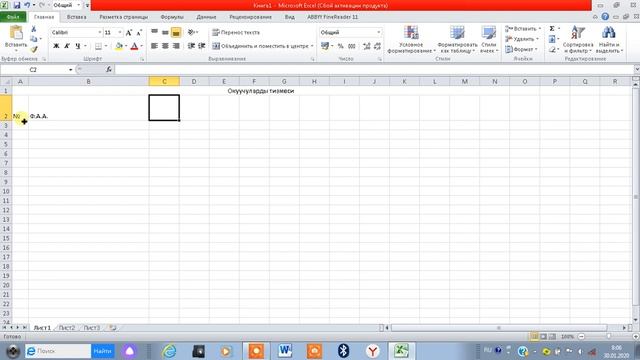
Task: Click the Format Painter brush icon
Action: click(34, 49)
